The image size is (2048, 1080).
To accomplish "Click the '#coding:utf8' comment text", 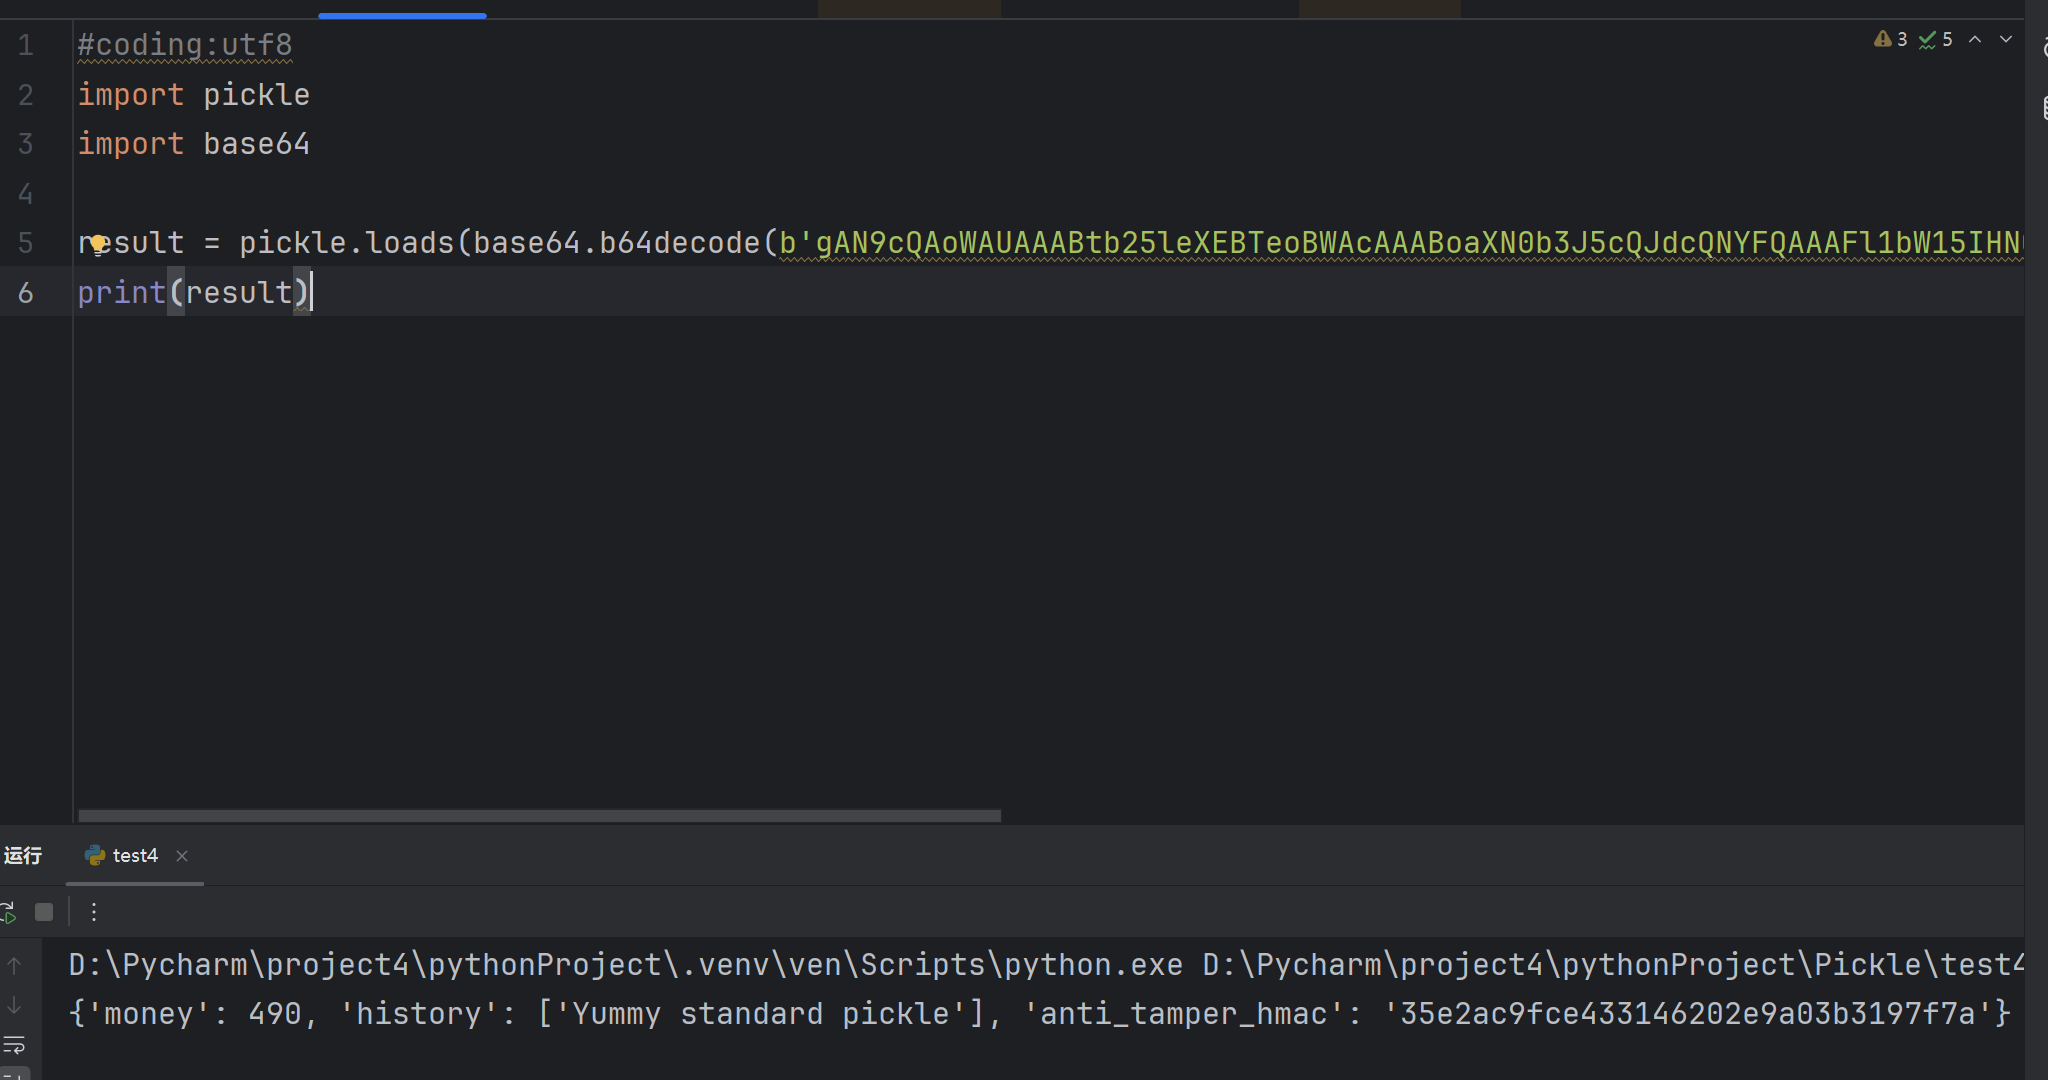I will 185,45.
